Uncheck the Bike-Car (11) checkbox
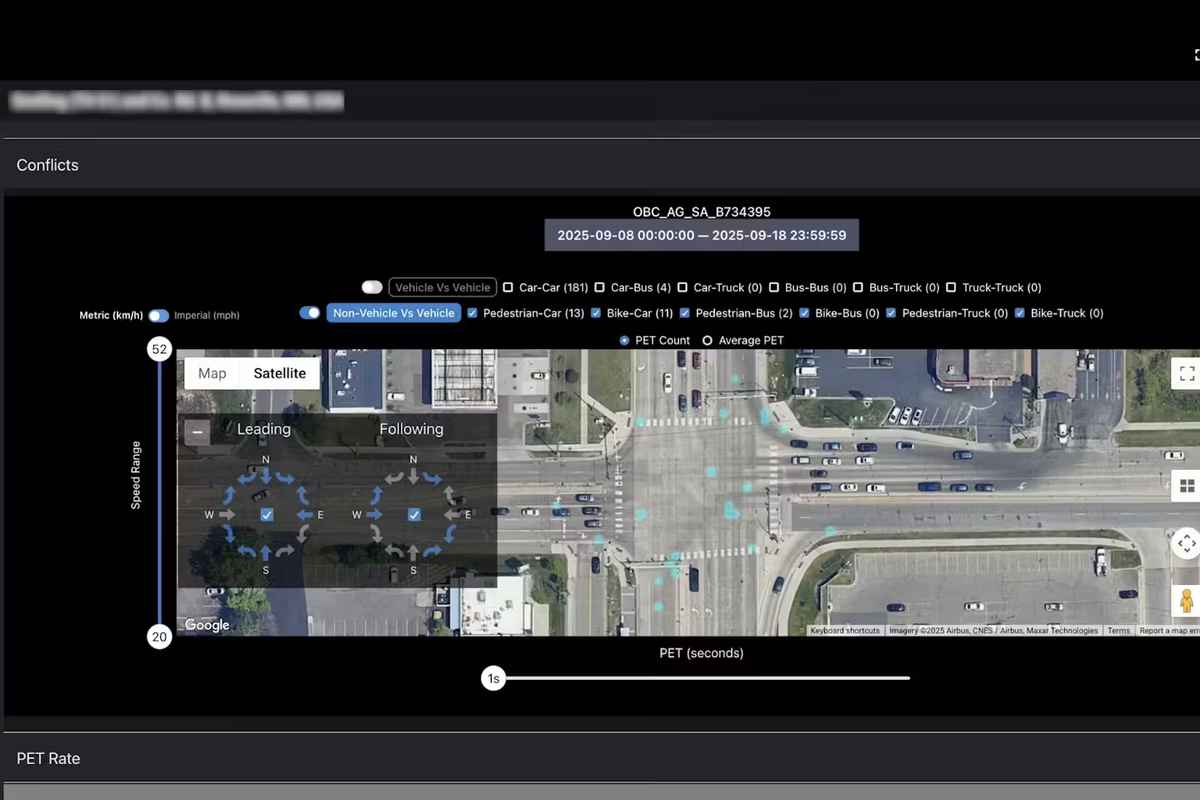 (x=596, y=313)
